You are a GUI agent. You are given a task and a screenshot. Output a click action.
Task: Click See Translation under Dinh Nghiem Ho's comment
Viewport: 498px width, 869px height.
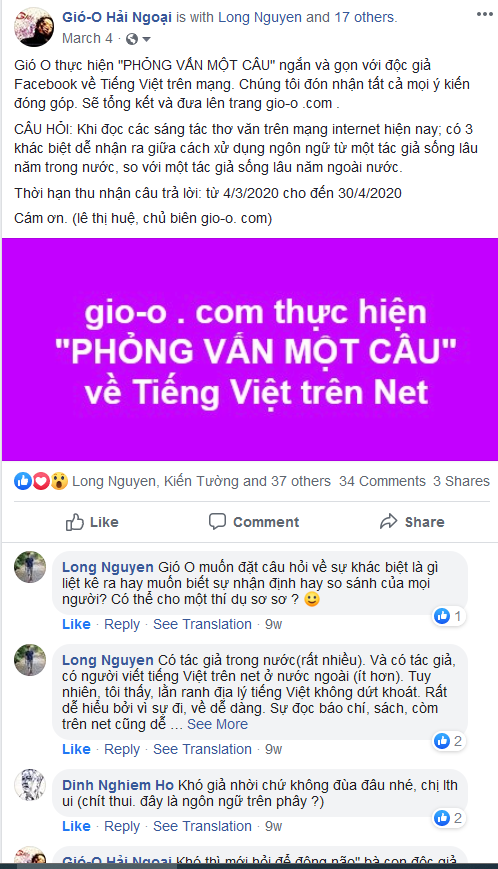202,826
